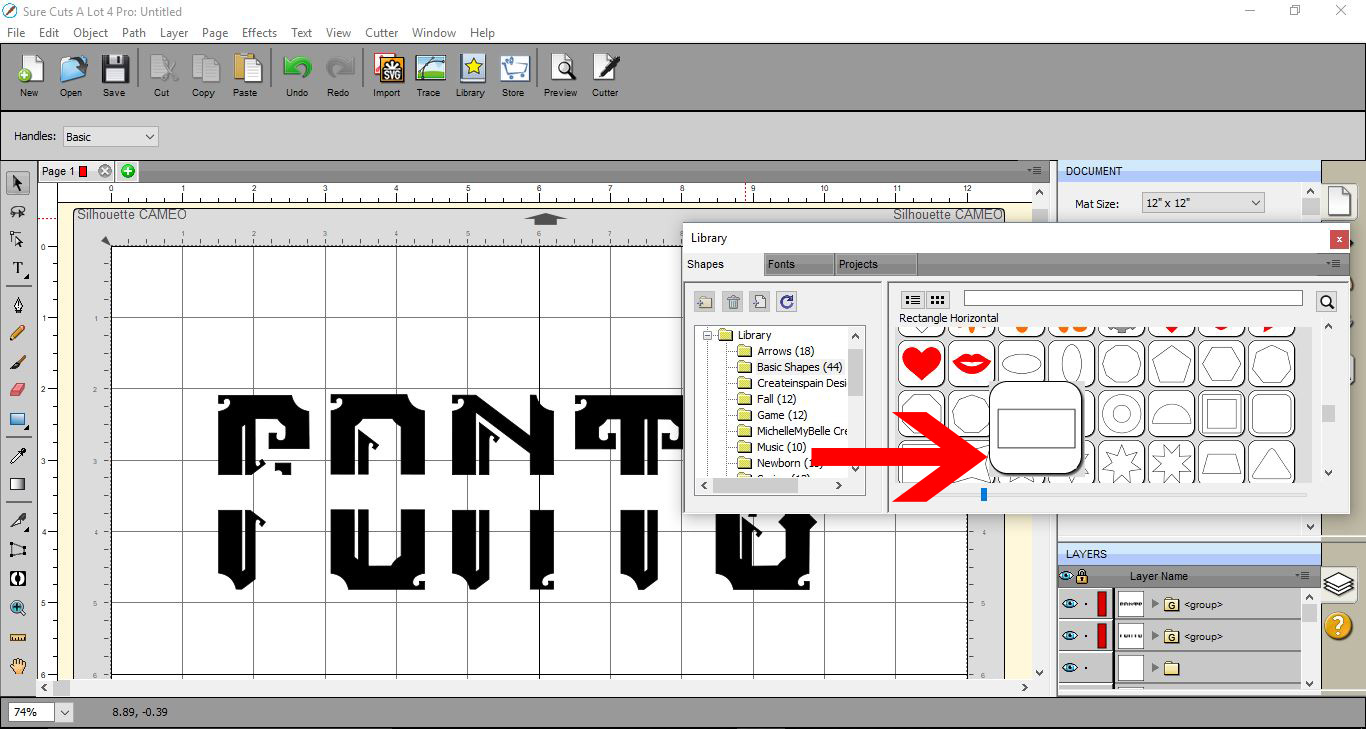Expand the first group layer
The height and width of the screenshot is (729, 1366).
1156,604
